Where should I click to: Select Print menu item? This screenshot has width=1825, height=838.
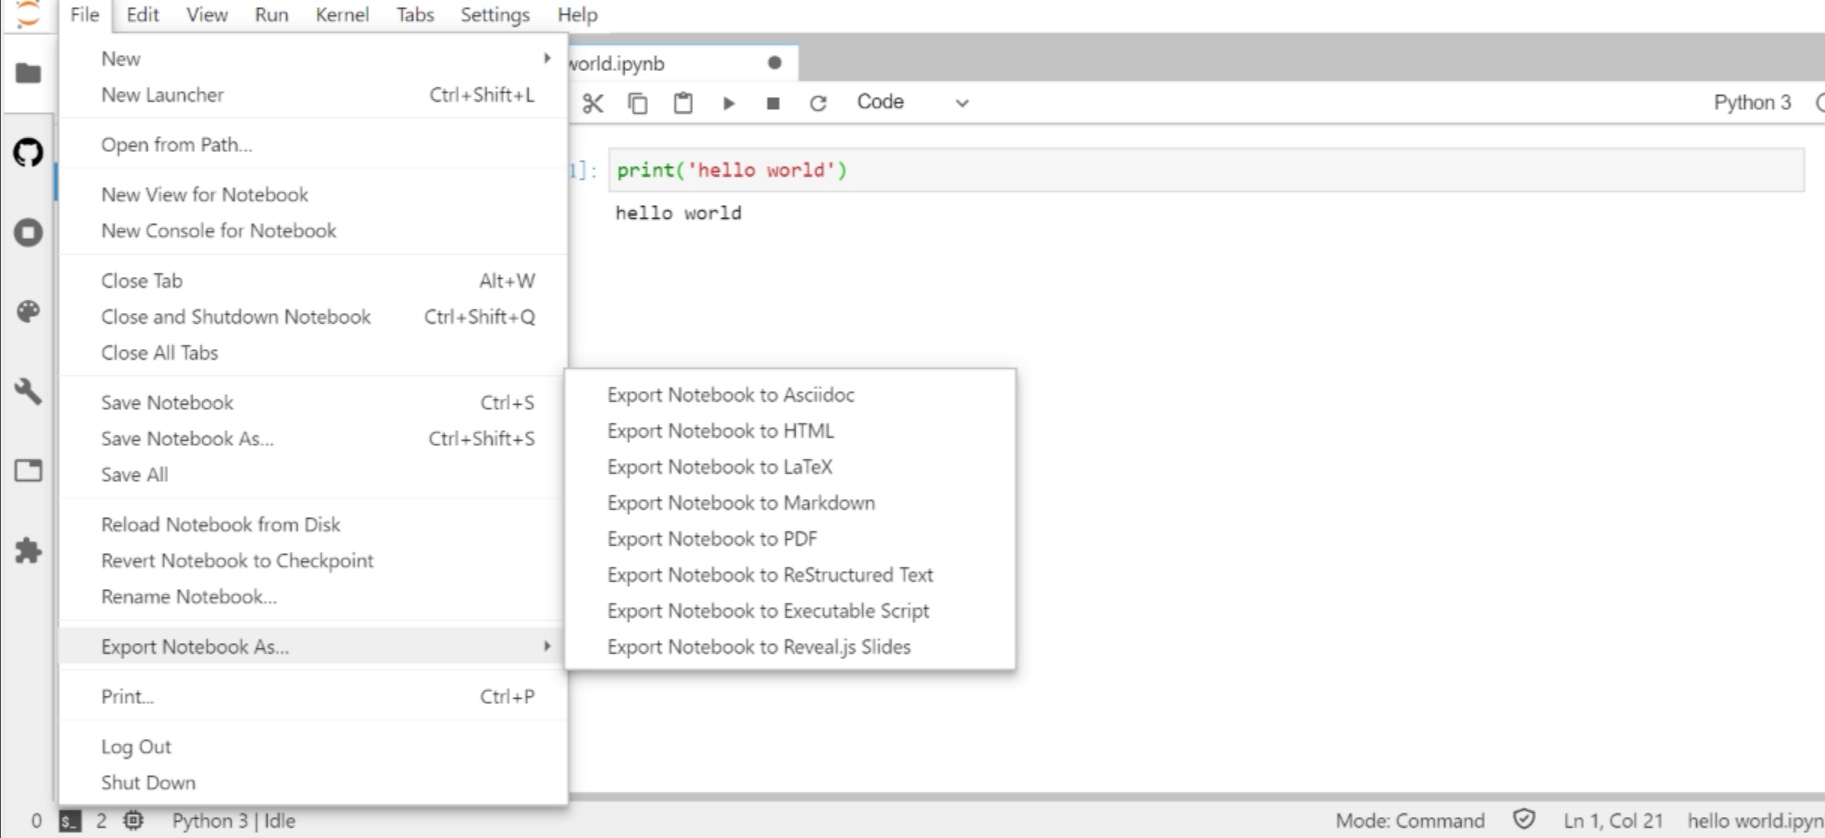314,696
